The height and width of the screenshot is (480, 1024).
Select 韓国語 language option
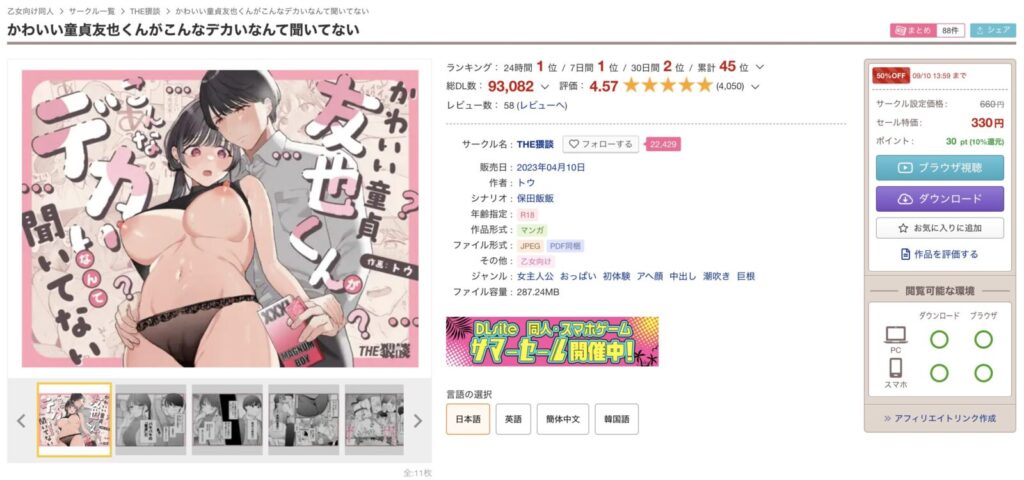coord(616,419)
